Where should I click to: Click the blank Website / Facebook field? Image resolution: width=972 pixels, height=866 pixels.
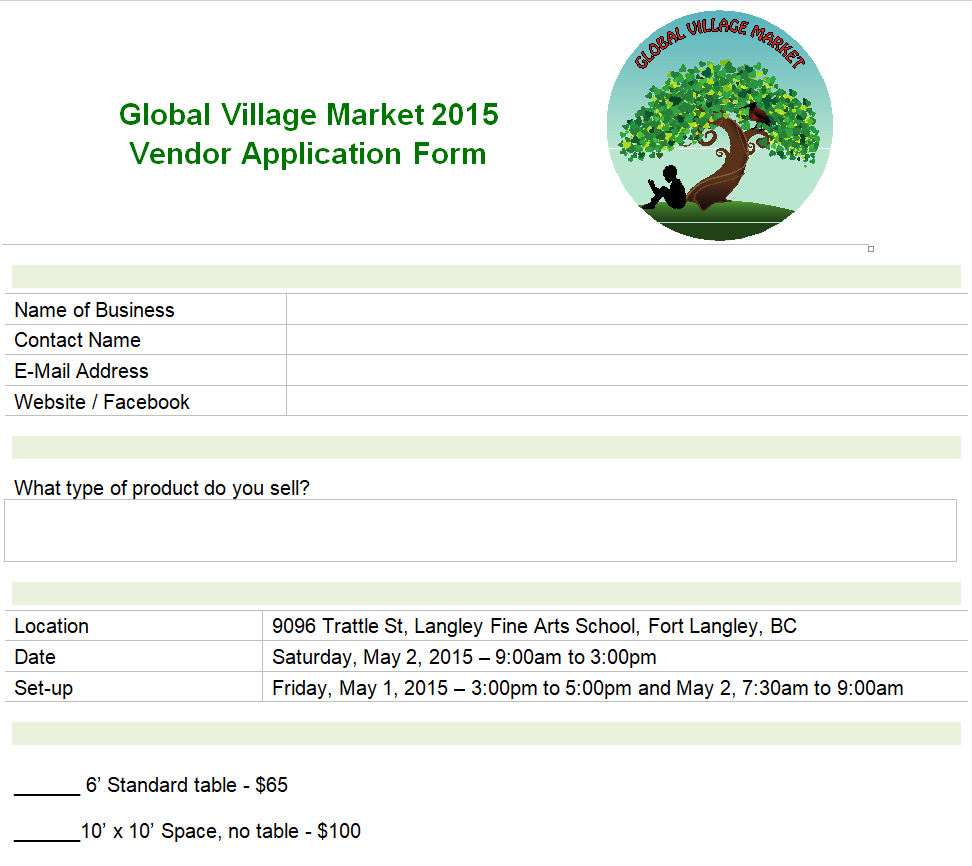click(x=626, y=402)
